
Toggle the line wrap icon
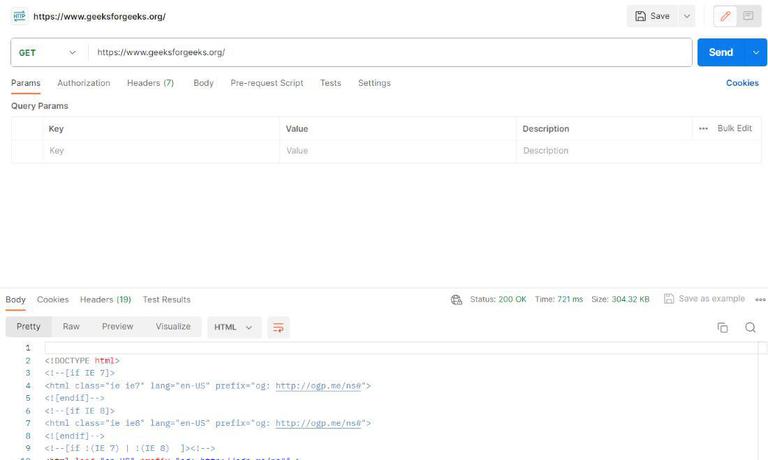[278, 327]
